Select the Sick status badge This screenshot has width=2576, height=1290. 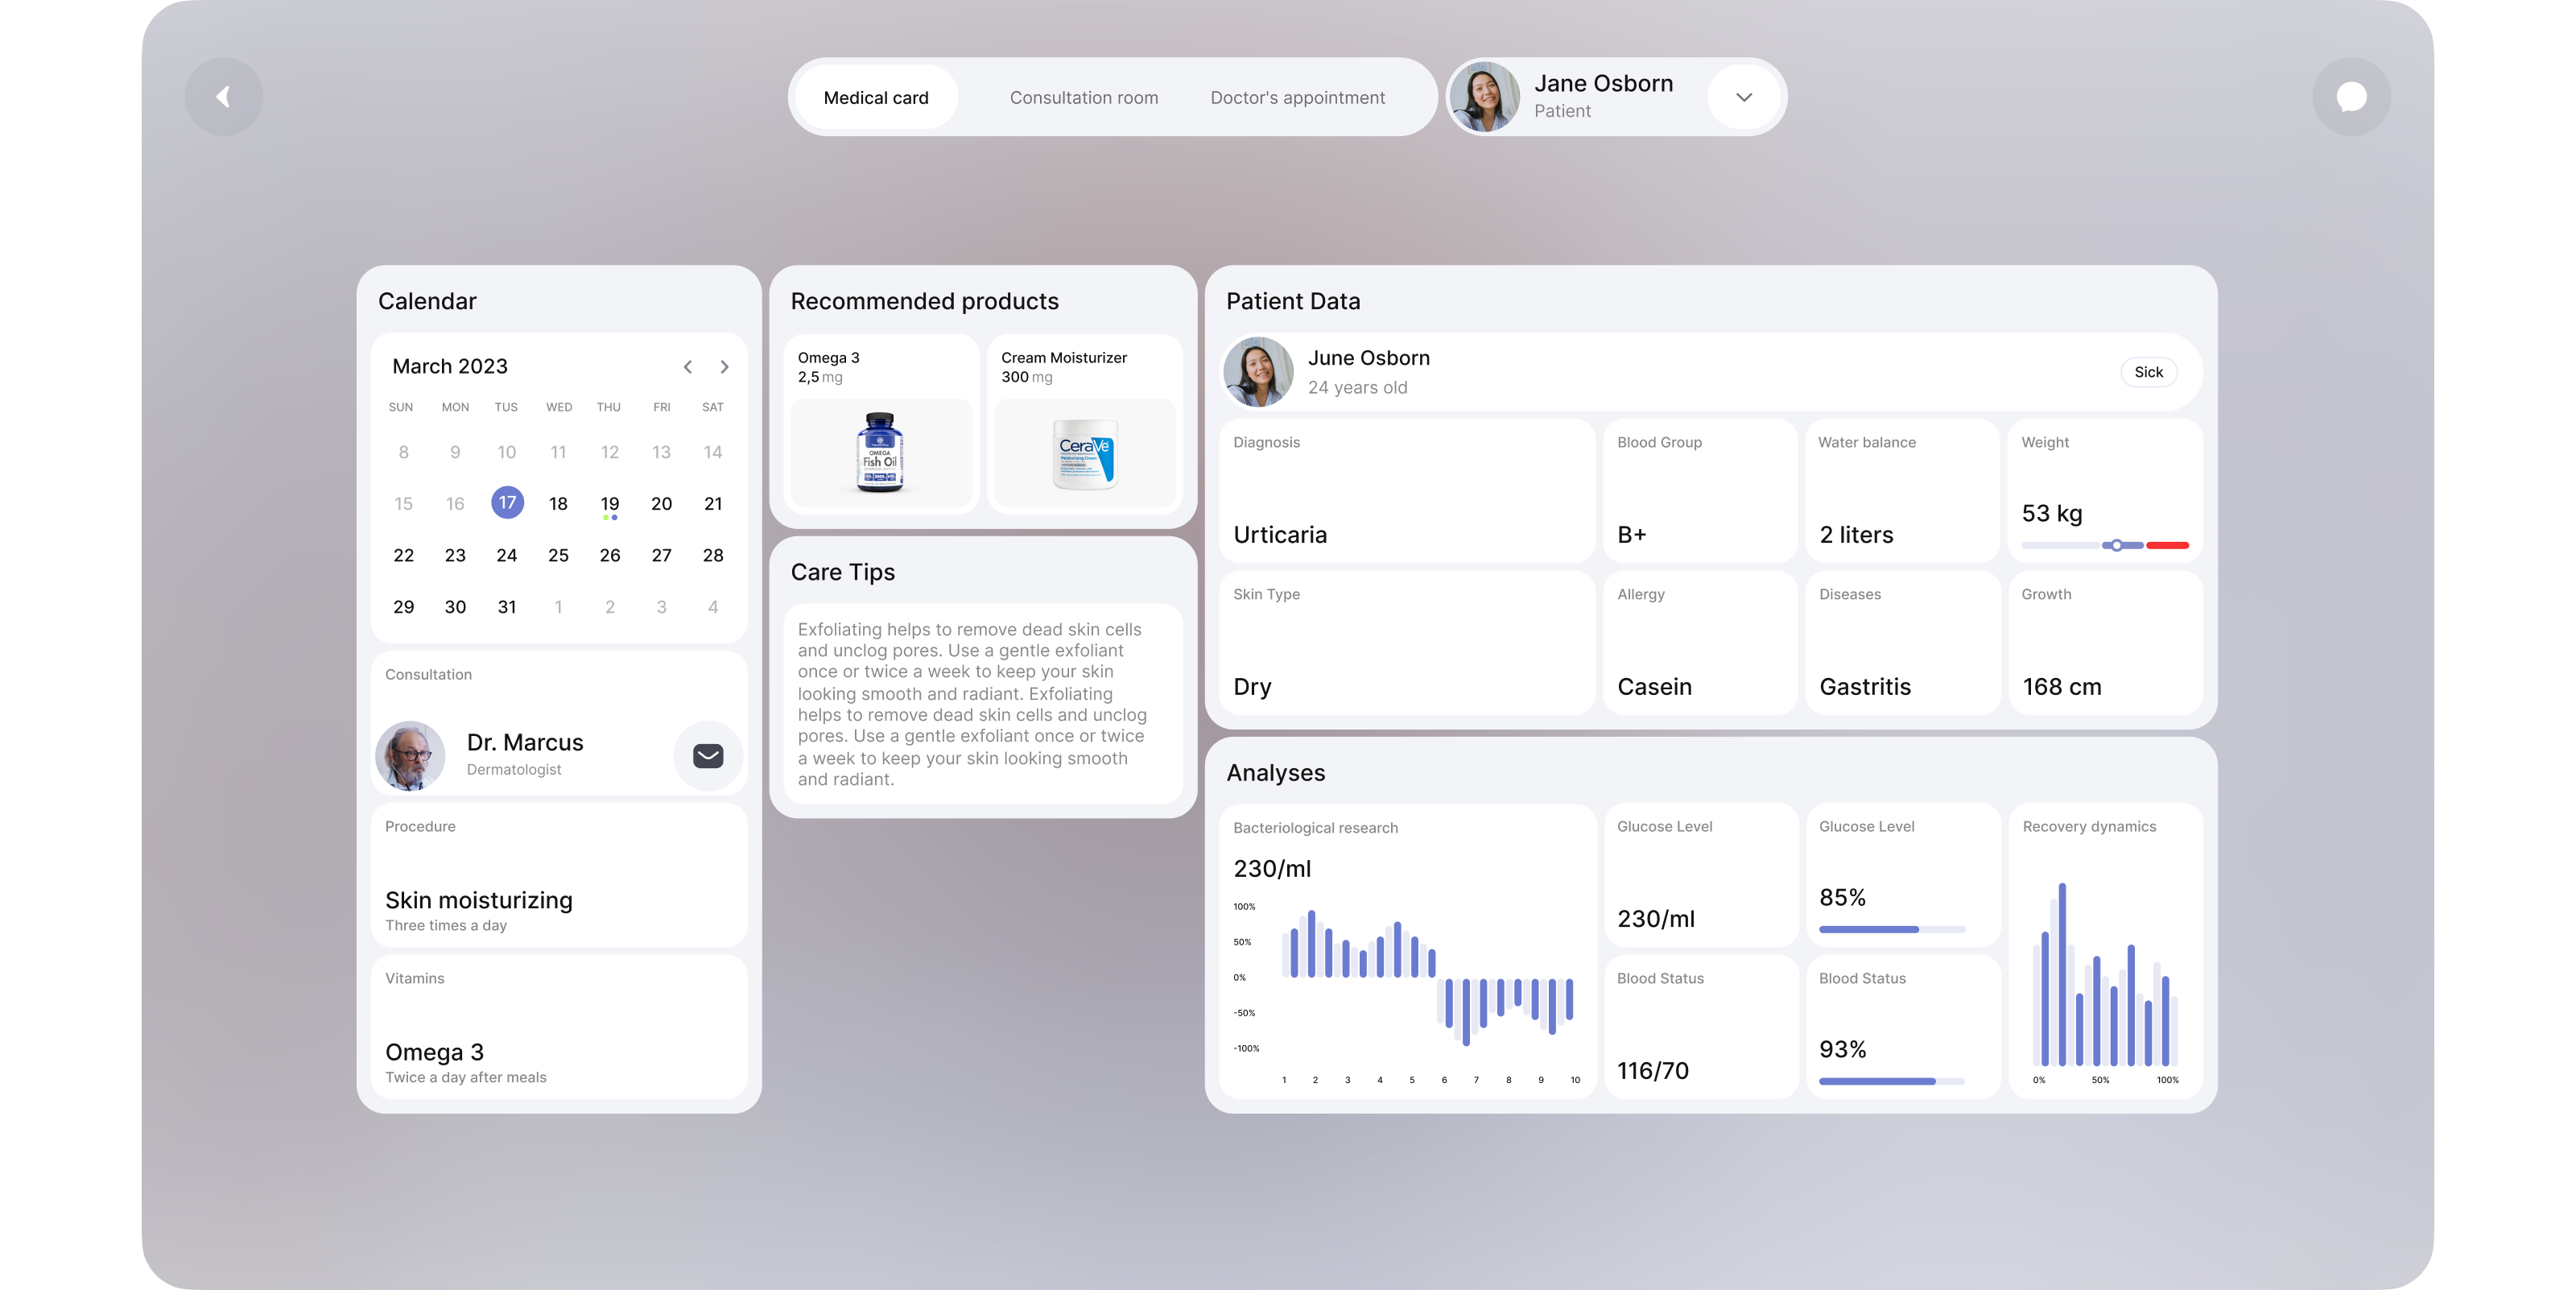coord(2148,371)
